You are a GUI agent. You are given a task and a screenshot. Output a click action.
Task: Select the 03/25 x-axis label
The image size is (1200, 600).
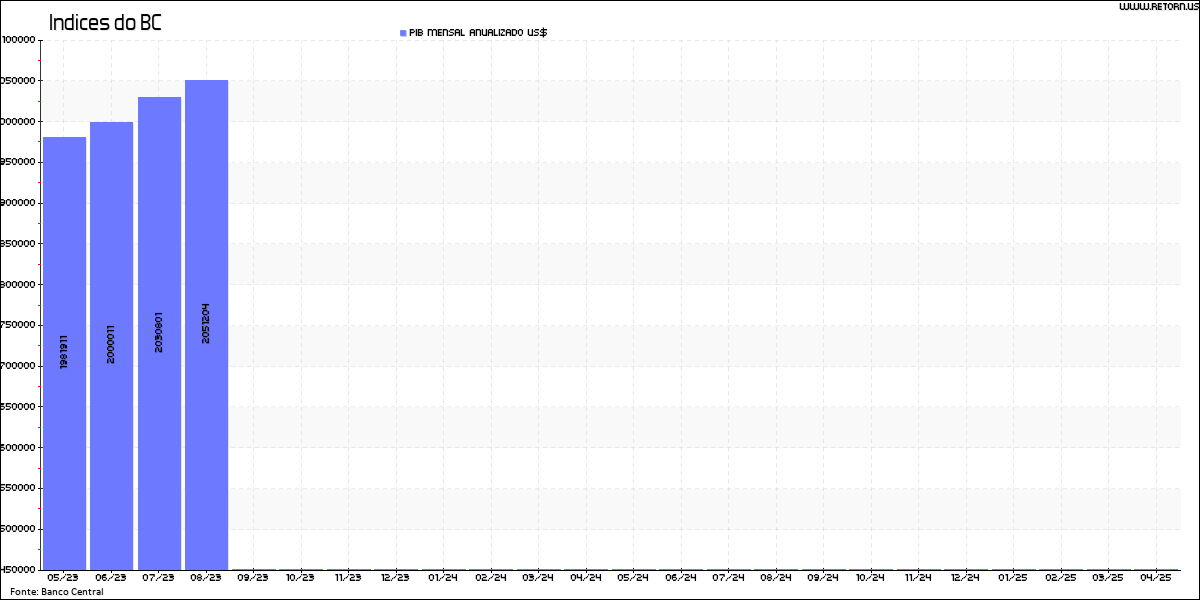pyautogui.click(x=1108, y=577)
